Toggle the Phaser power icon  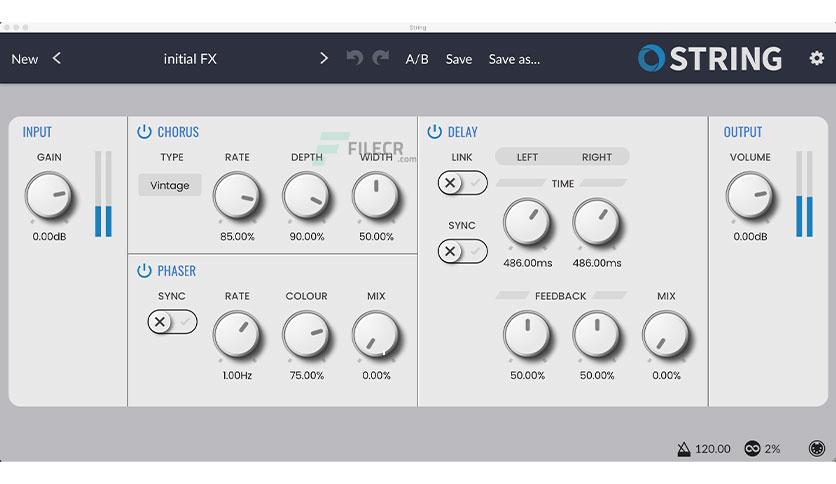[144, 271]
